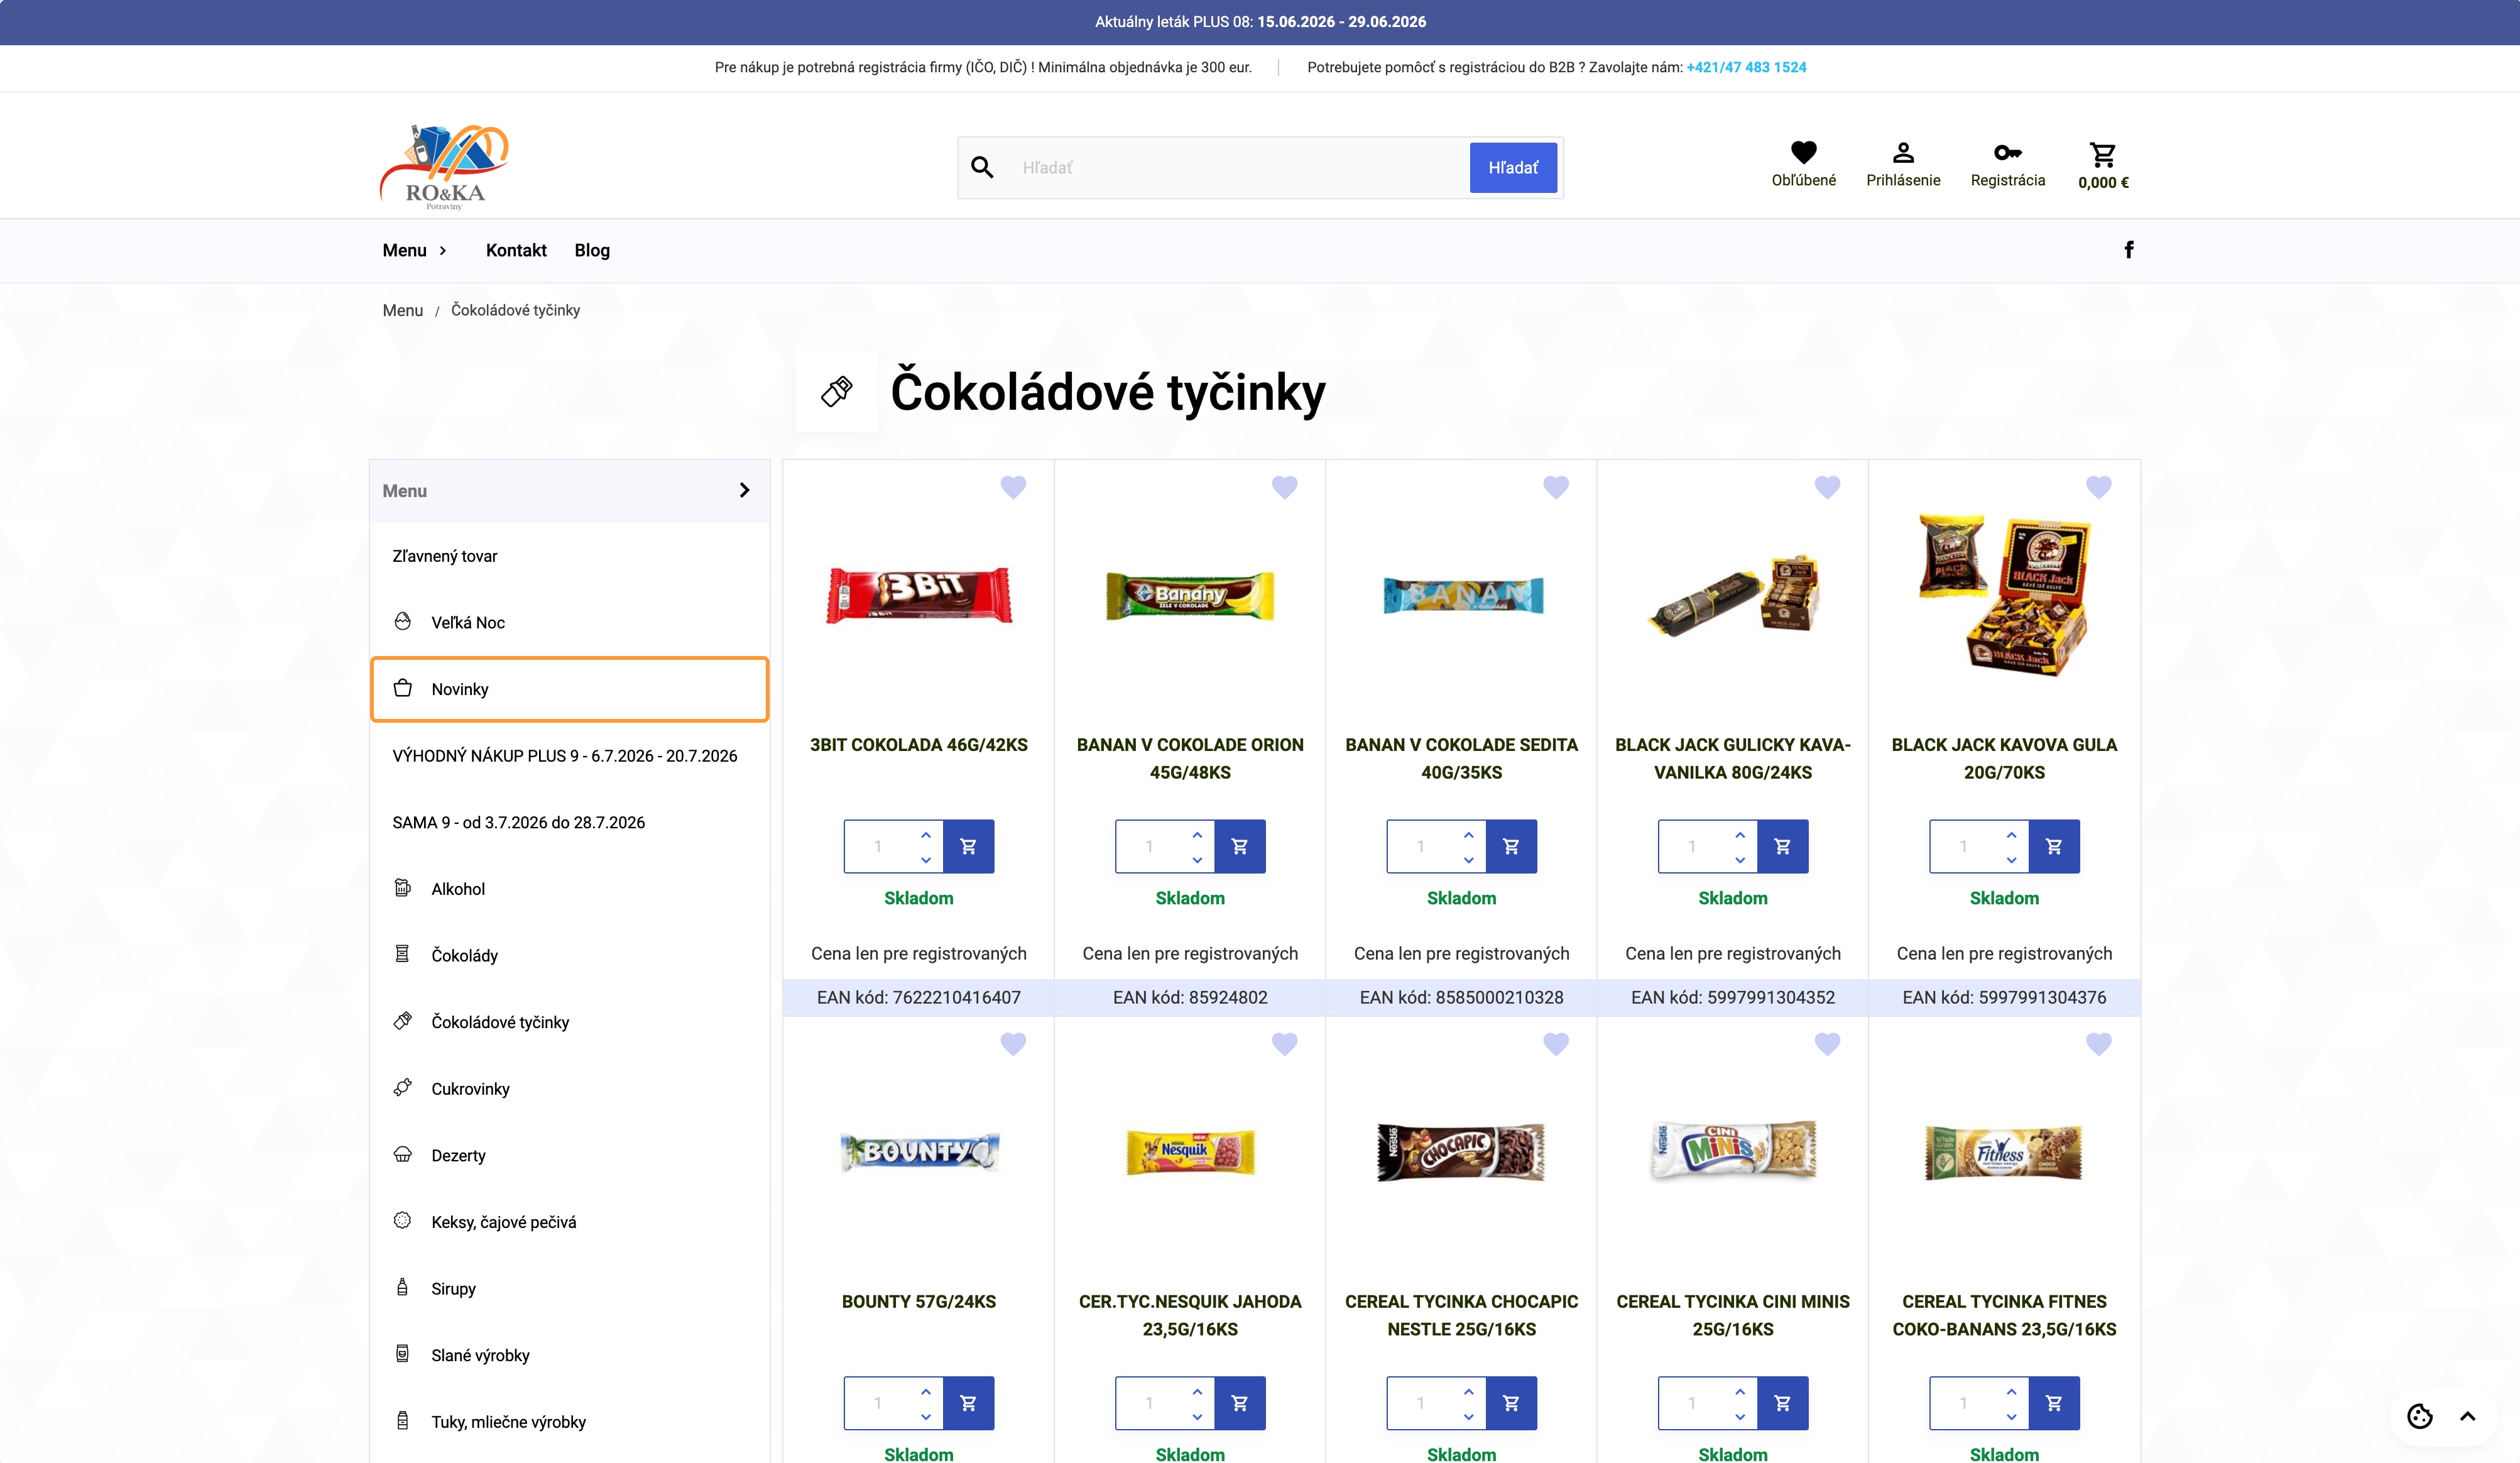The image size is (2520, 1463).
Task: Add BANAN V COKOLADE SEDITA to cart
Action: pos(1511,846)
